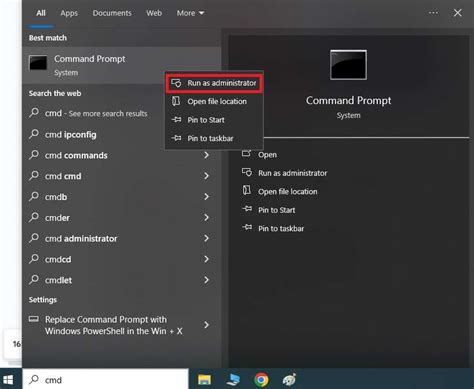474x389 pixels.
Task: Select the 'cmdcd' web suggestion
Action: [x=122, y=259]
